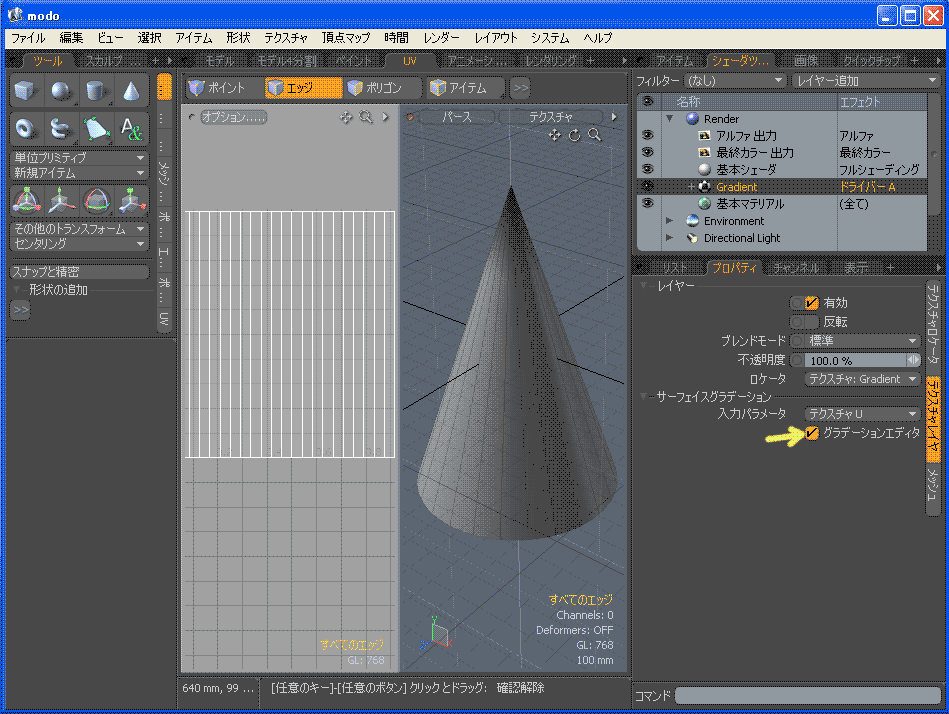Activate the scale tool icon
Screen dimensions: 949x714
(x=132, y=201)
